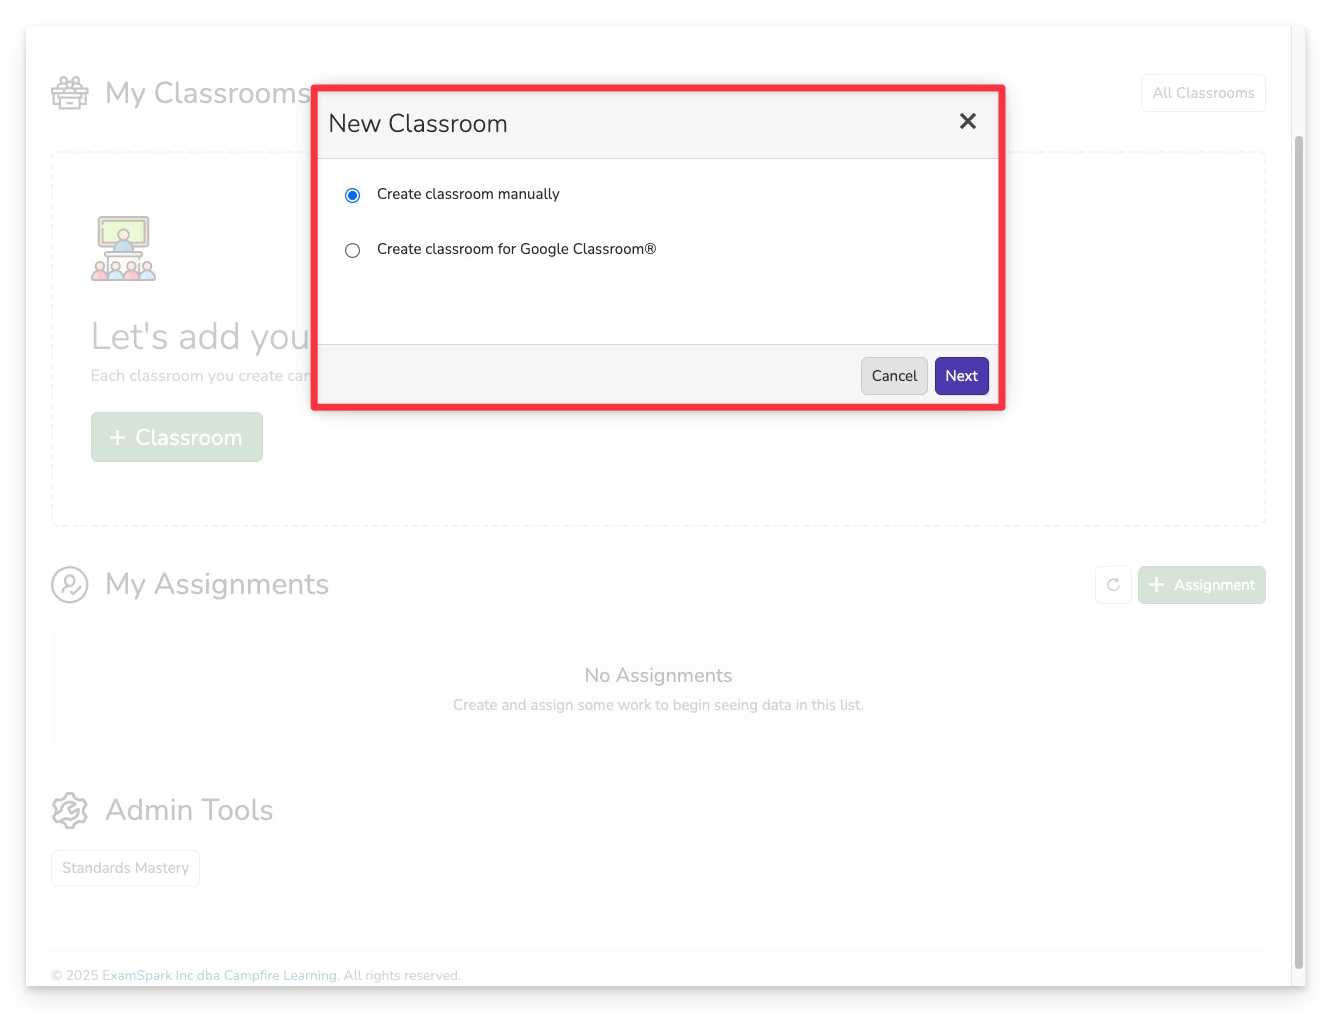Open the All Classrooms button

point(1203,93)
